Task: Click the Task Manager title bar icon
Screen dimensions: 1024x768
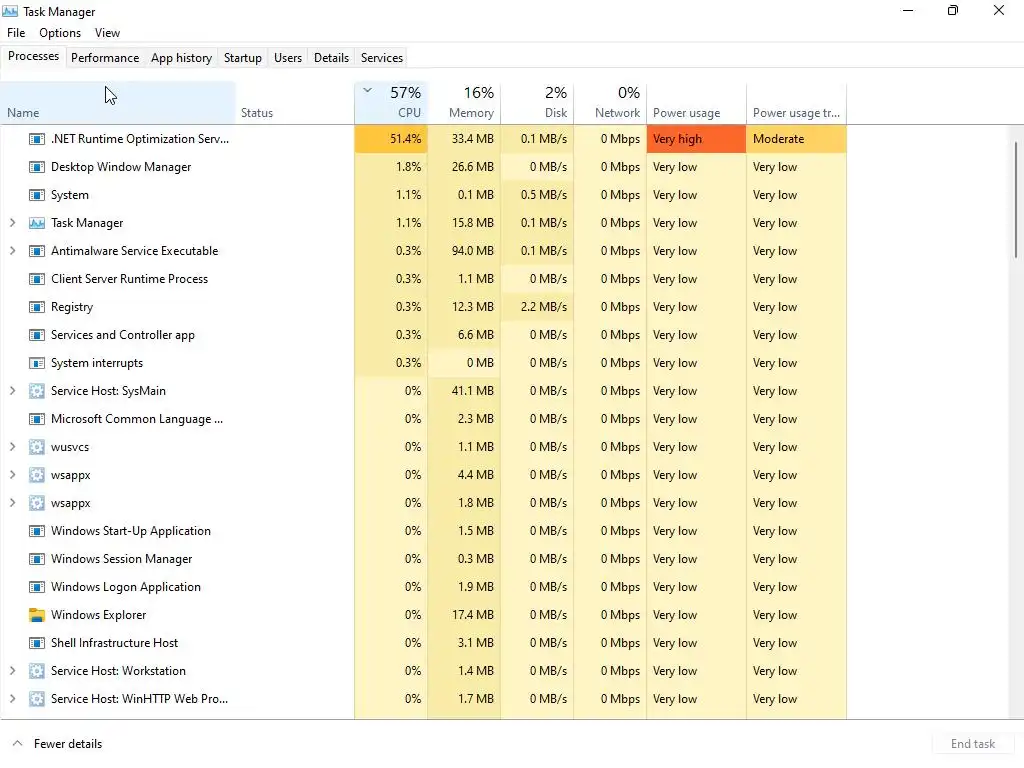Action: tap(10, 11)
